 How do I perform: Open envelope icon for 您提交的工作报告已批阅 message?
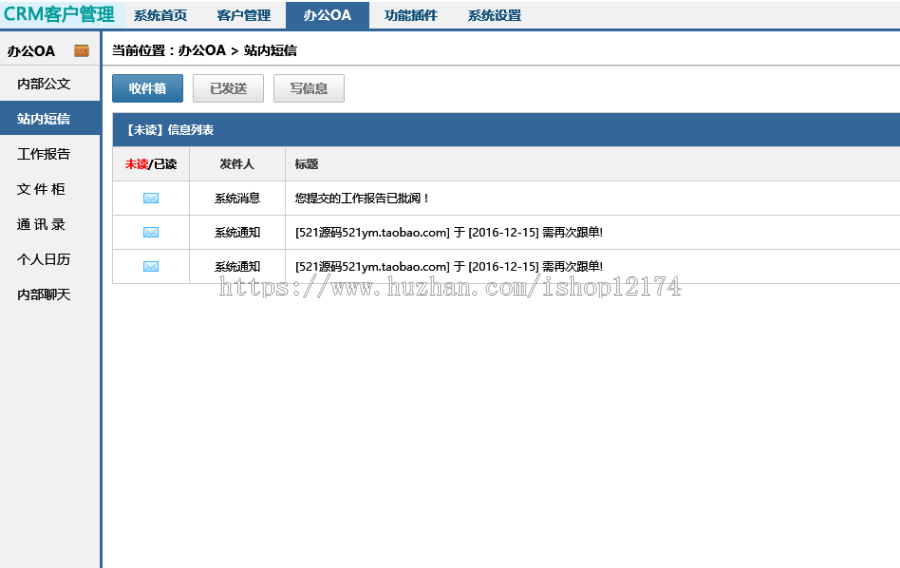[150, 199]
